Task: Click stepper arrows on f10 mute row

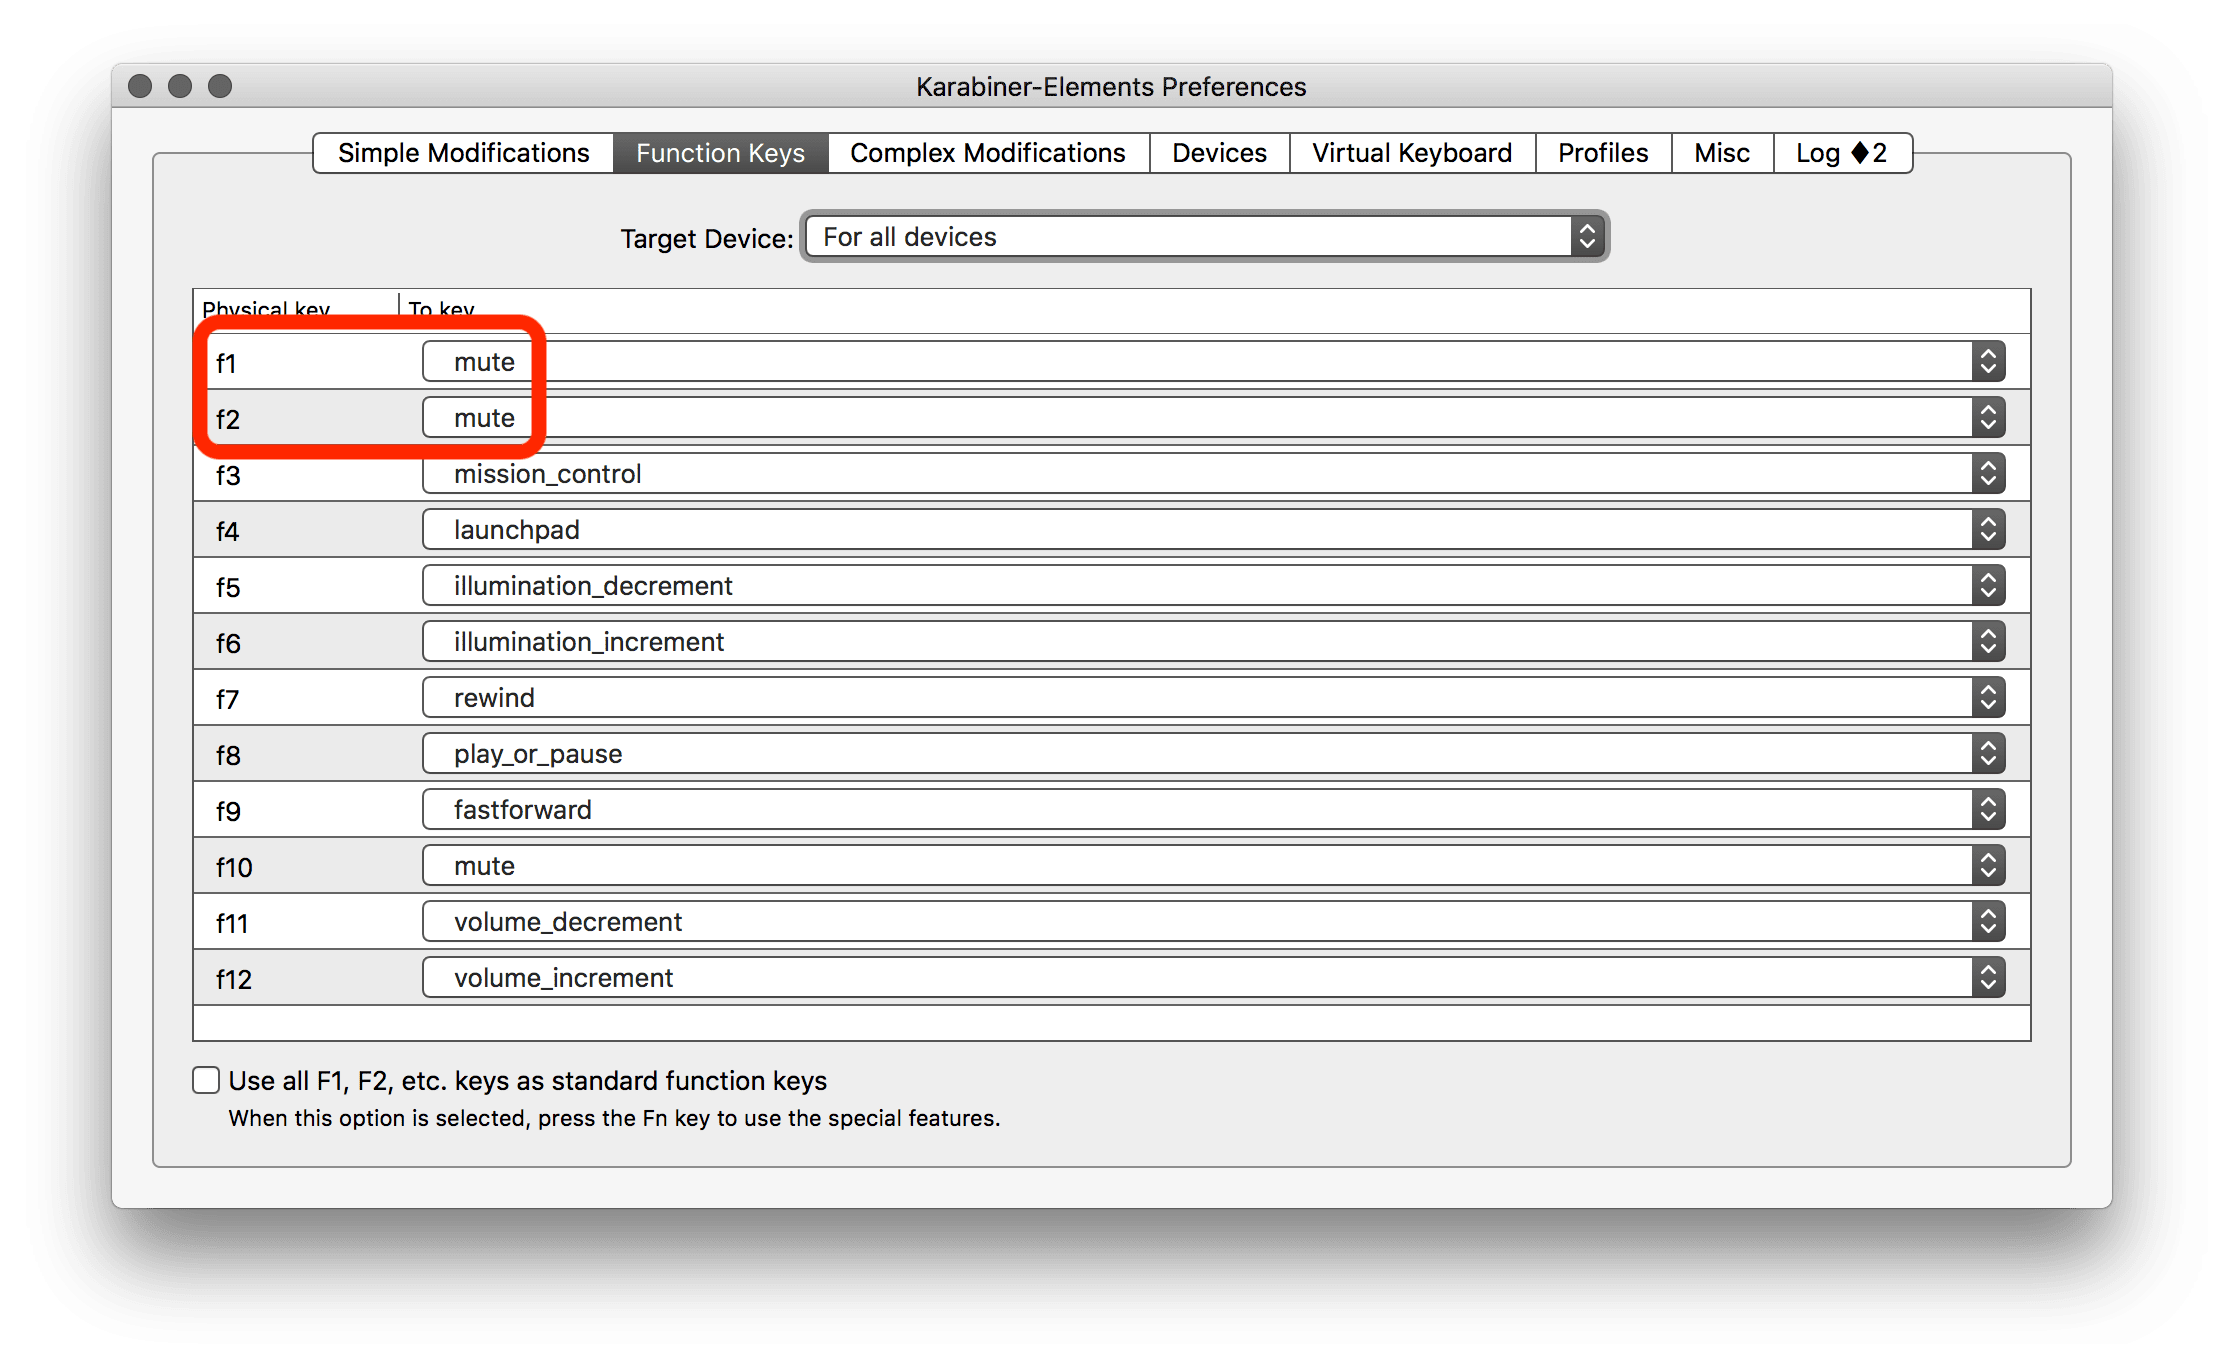Action: (1988, 865)
